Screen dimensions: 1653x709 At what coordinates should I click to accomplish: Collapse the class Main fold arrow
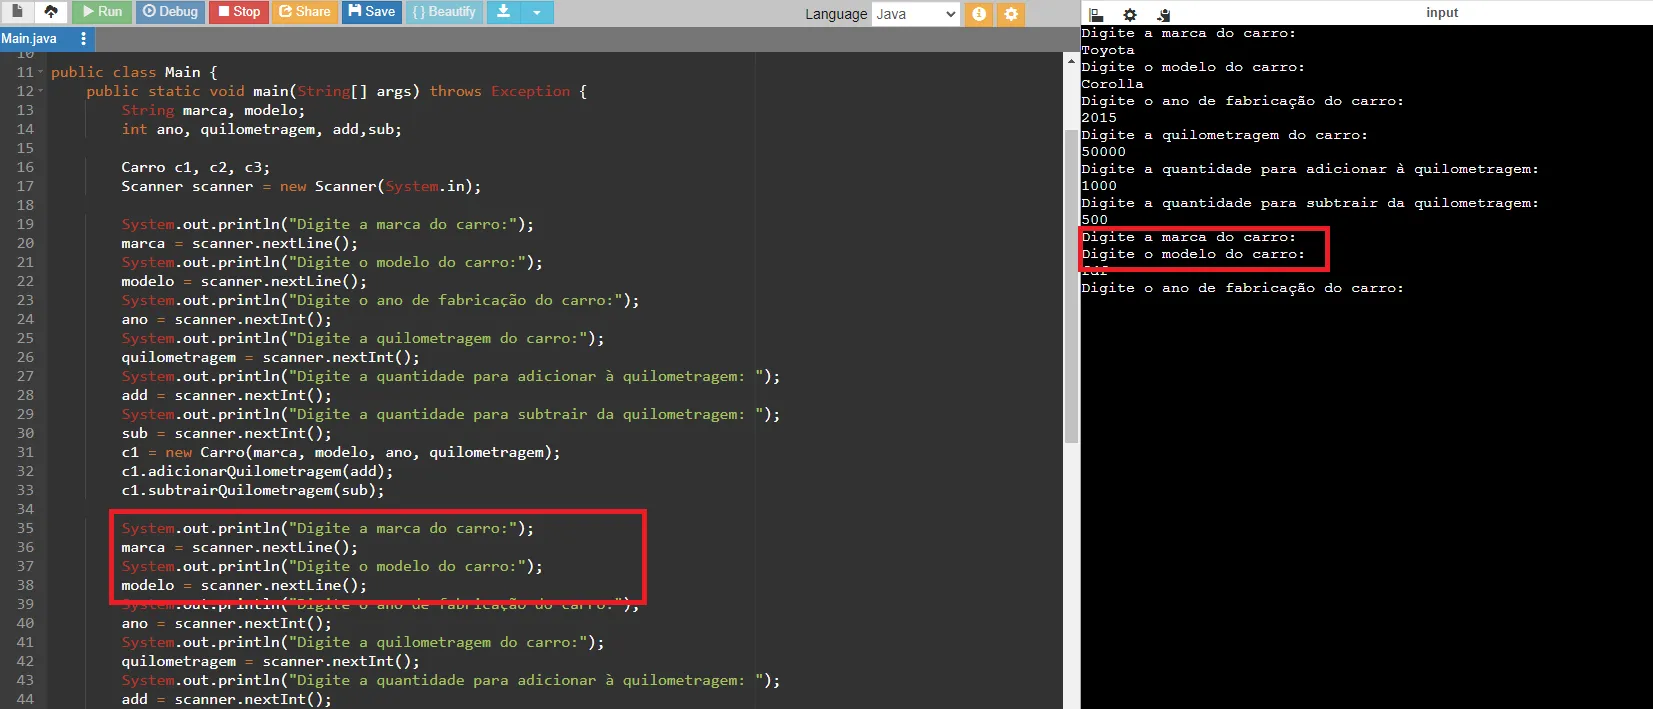pos(40,72)
